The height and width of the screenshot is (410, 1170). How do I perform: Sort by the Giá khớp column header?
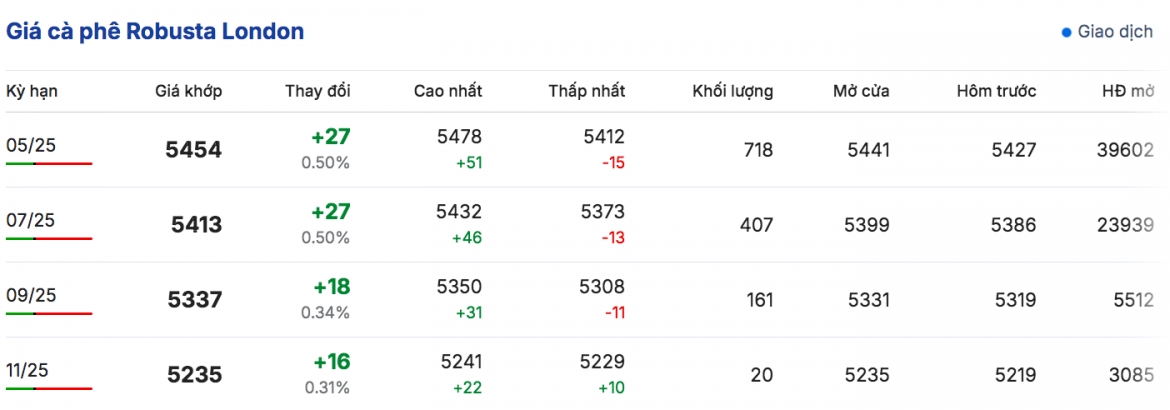[189, 92]
